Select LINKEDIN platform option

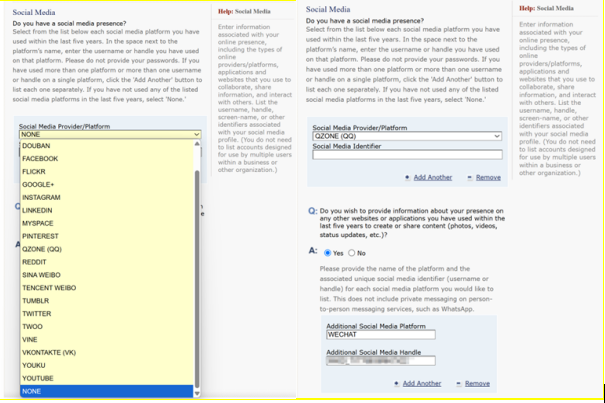pos(107,210)
